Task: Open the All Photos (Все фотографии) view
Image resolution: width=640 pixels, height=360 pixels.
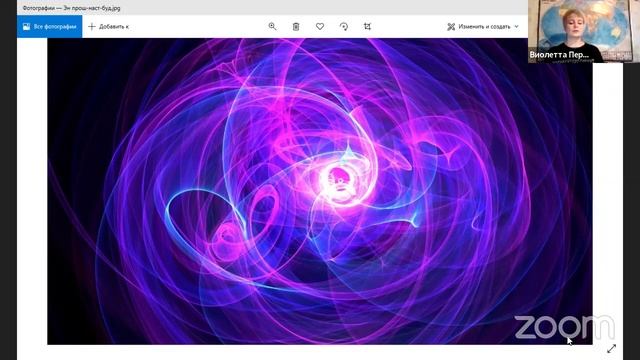Action: pos(49,27)
